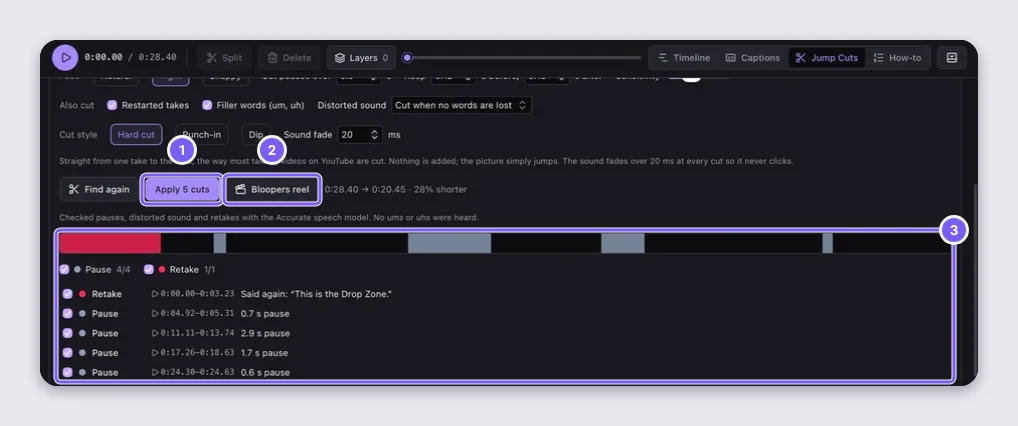This screenshot has width=1018, height=426.
Task: Select the Hard cut style
Action: 136,134
